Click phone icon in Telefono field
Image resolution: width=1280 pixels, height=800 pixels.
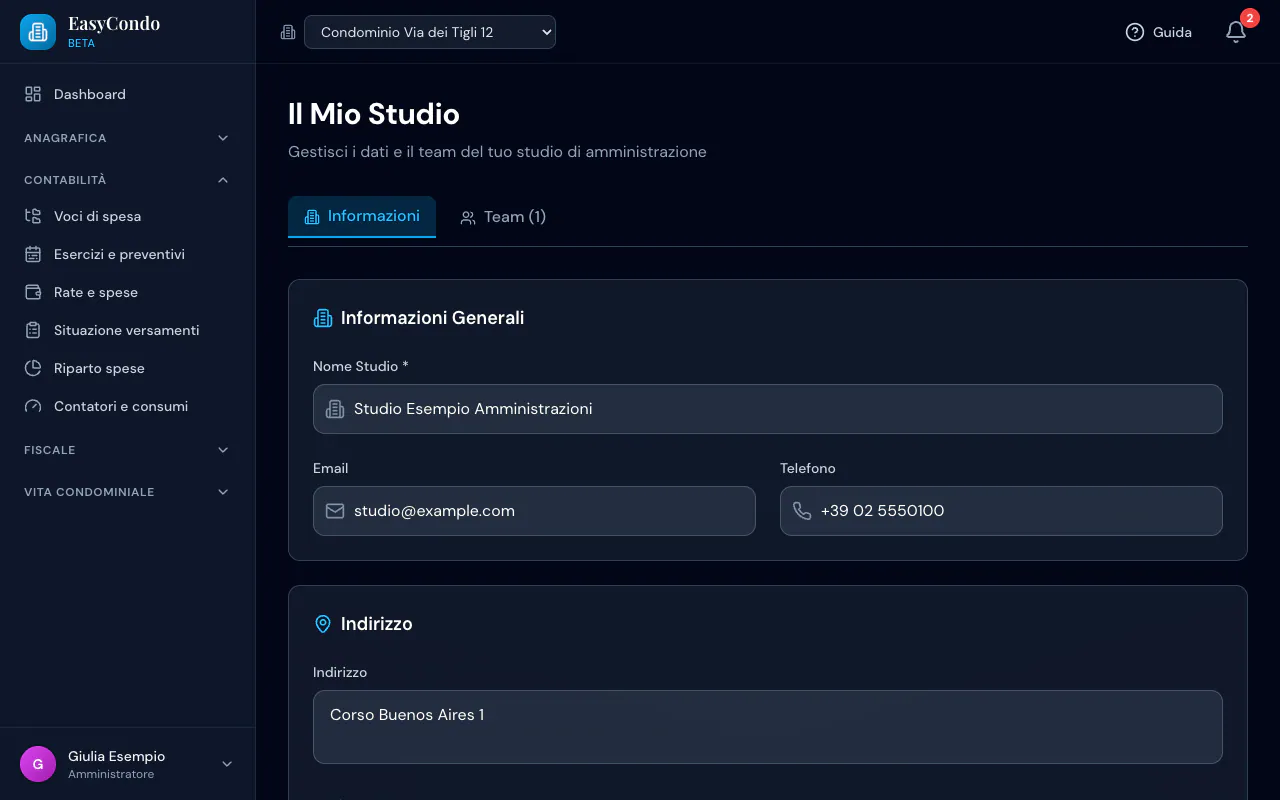(802, 511)
